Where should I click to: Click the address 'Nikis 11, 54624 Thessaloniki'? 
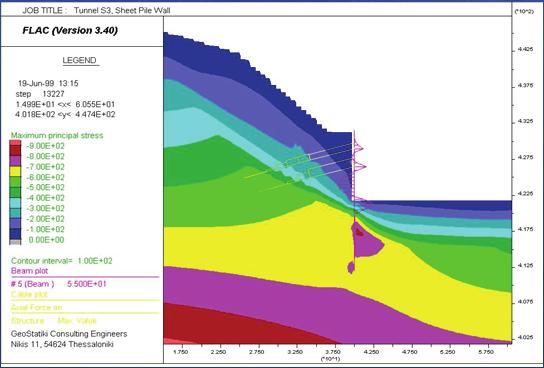(x=62, y=344)
